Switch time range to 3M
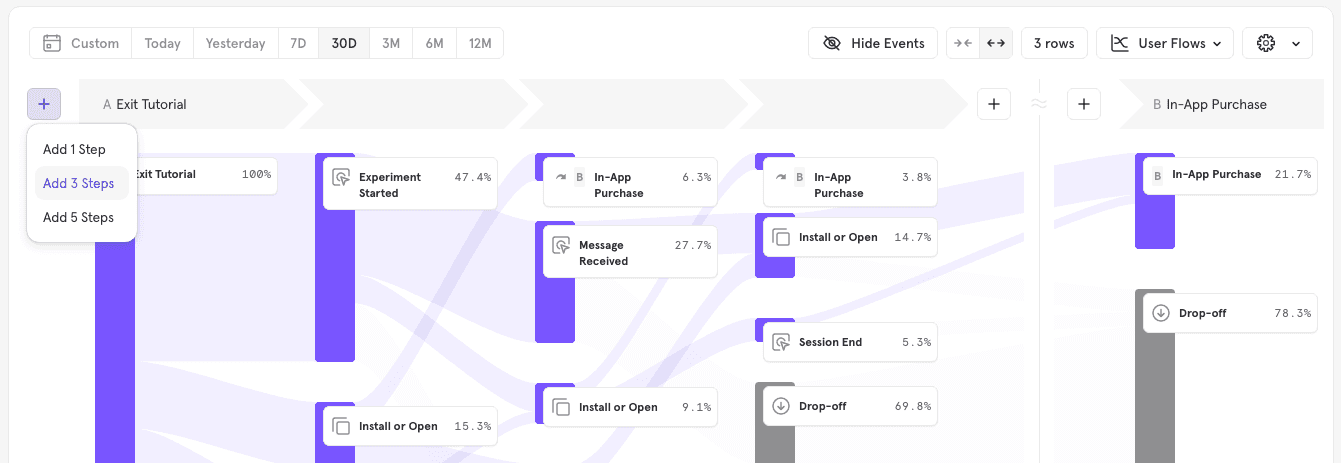The width and height of the screenshot is (1341, 463). click(x=391, y=43)
